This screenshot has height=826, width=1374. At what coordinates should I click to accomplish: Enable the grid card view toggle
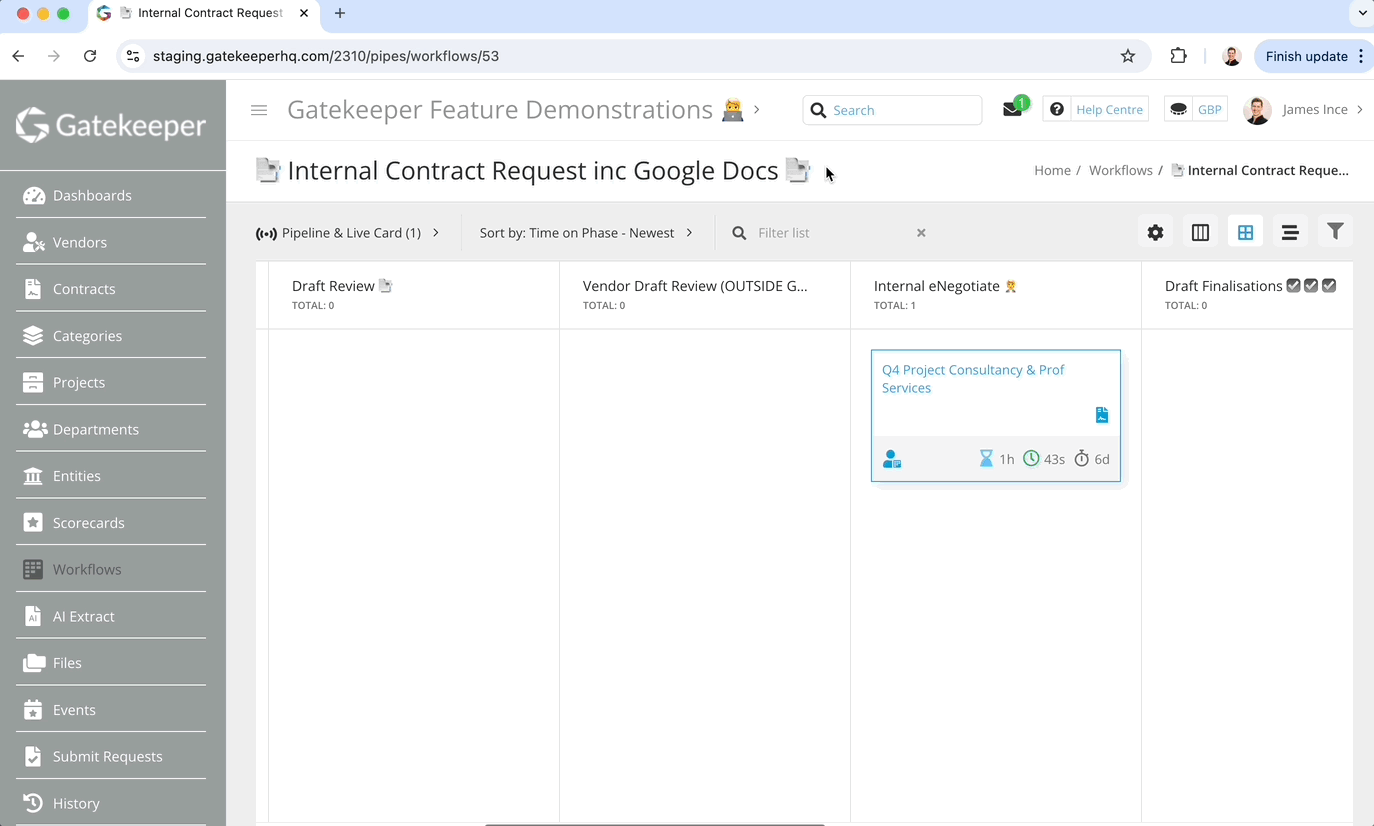click(1245, 231)
